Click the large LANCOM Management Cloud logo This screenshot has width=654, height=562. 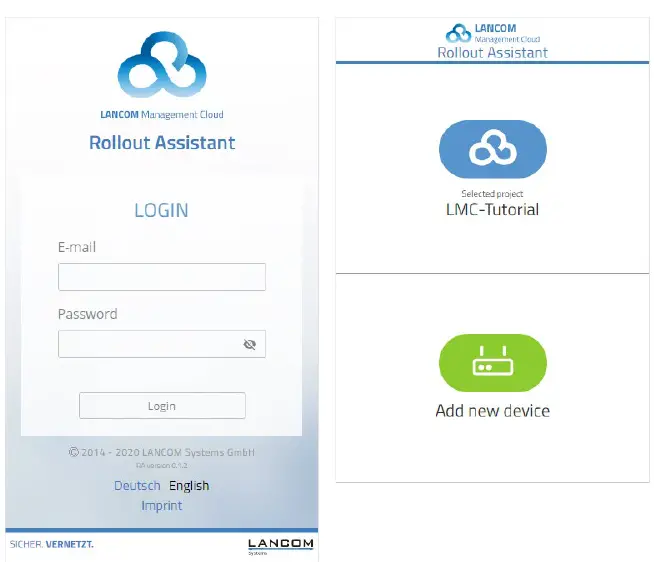click(162, 65)
